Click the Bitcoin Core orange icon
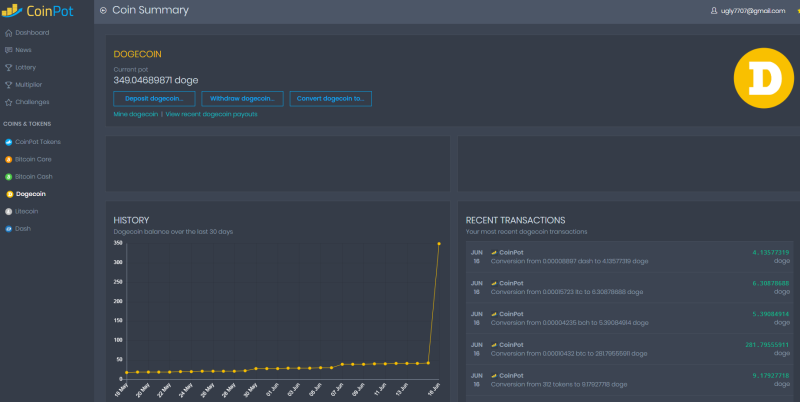Image resolution: width=800 pixels, height=402 pixels. pyautogui.click(x=8, y=159)
